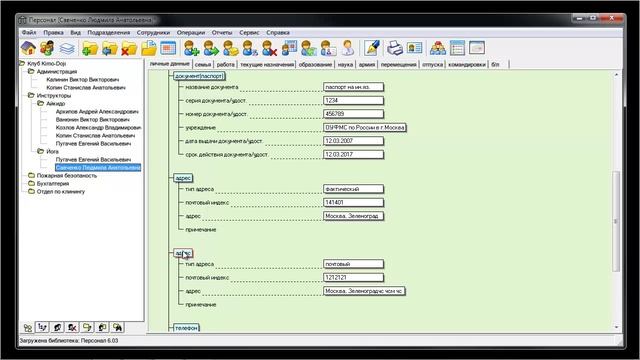Click the scrollbar up arrow of the form
The image size is (640, 360).
[616, 75]
